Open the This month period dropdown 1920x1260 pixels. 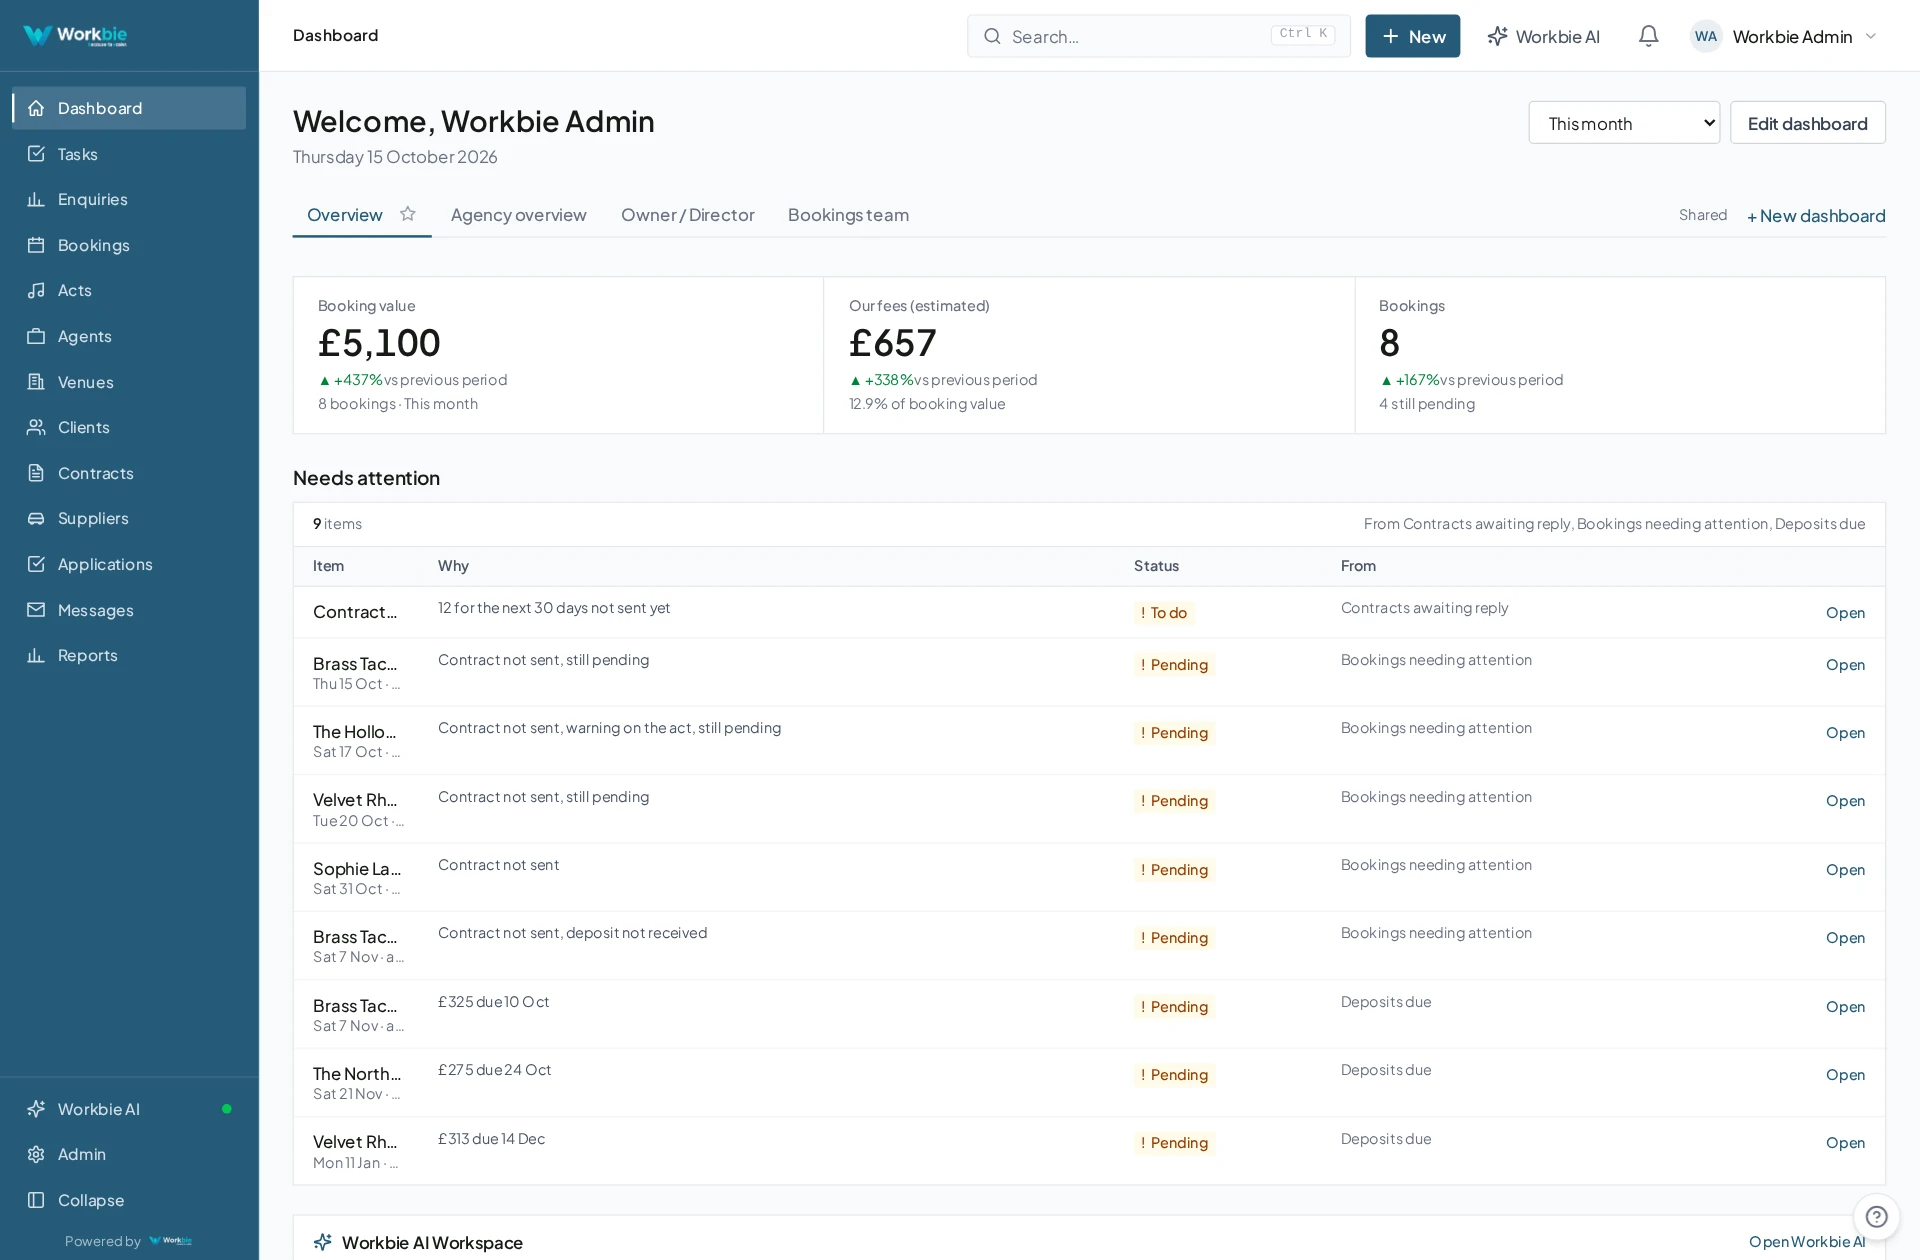point(1624,123)
